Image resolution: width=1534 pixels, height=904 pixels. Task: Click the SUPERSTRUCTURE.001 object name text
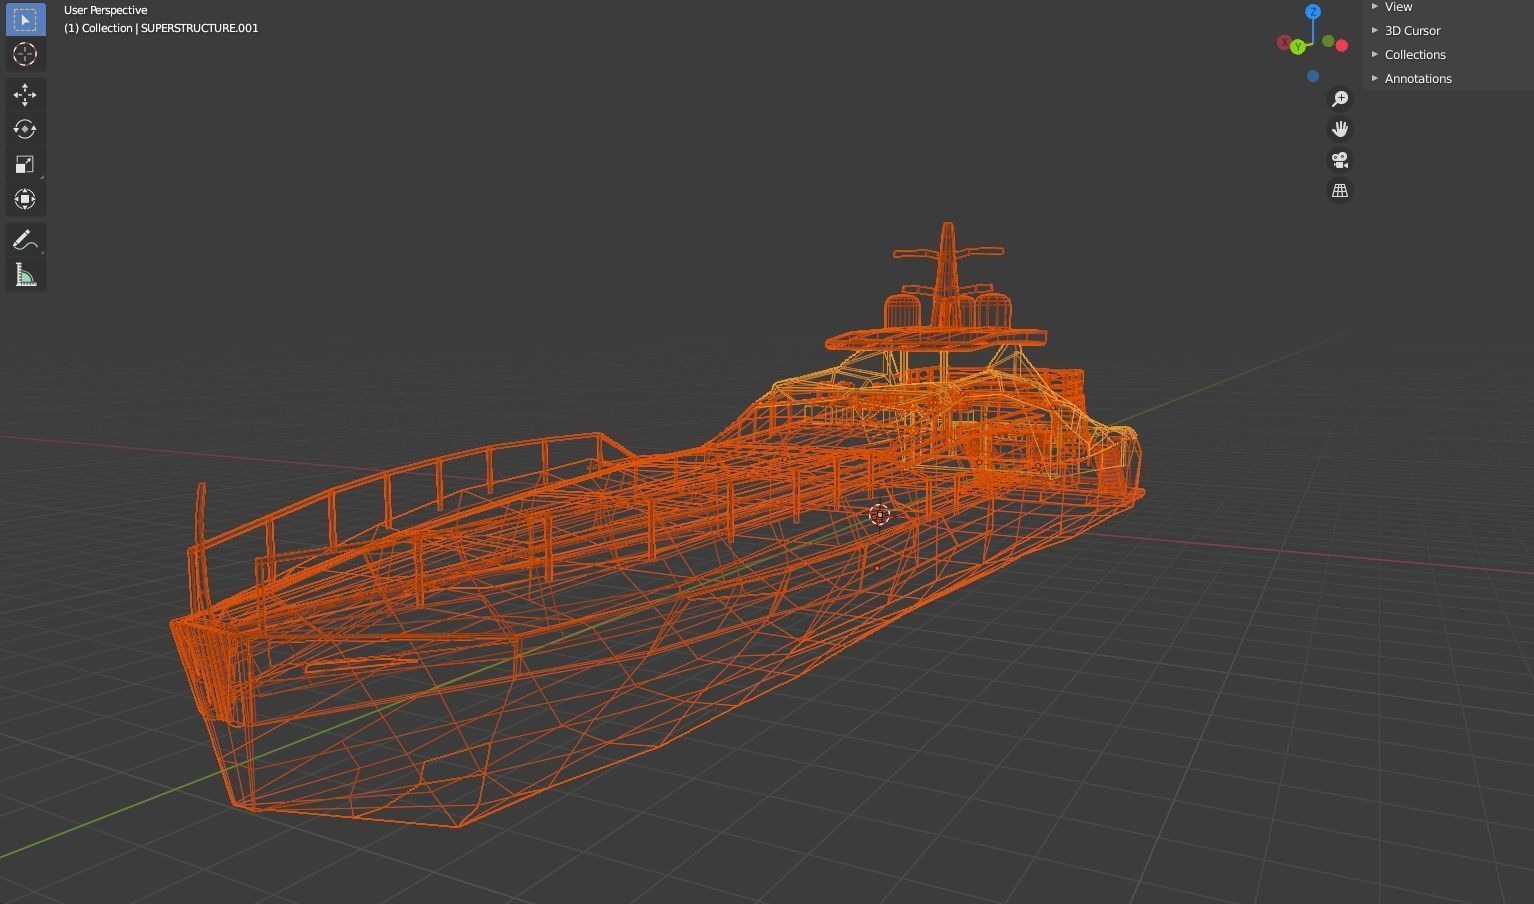pyautogui.click(x=199, y=28)
